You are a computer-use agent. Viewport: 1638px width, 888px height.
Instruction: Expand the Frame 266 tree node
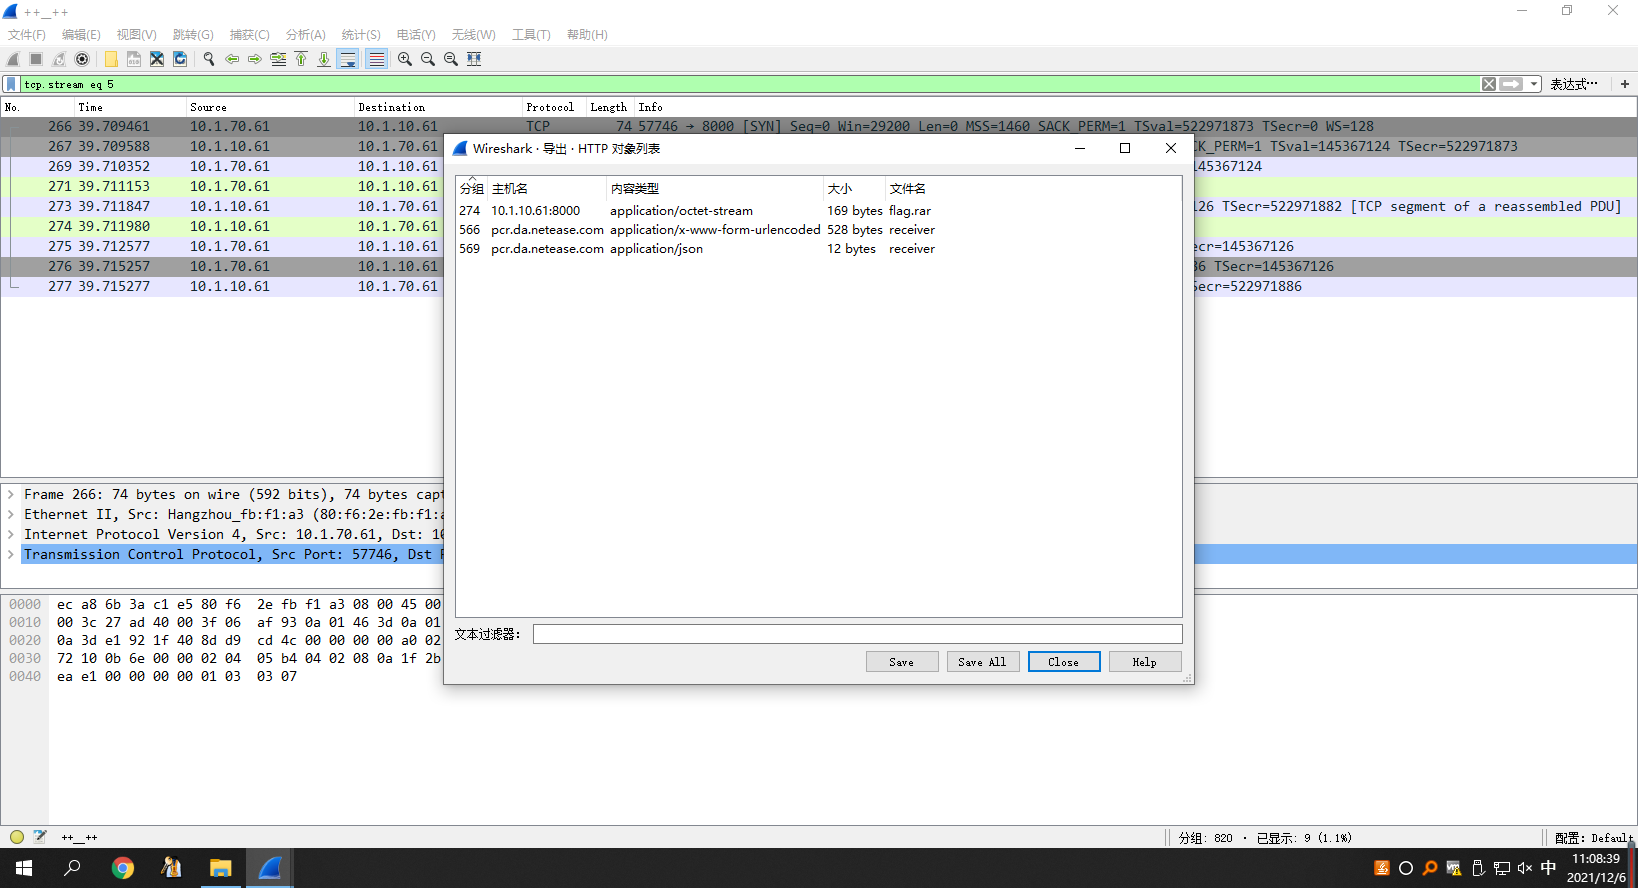(11, 494)
